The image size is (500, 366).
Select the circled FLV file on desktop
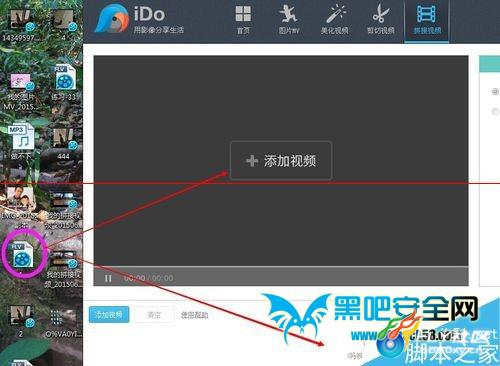[23, 255]
